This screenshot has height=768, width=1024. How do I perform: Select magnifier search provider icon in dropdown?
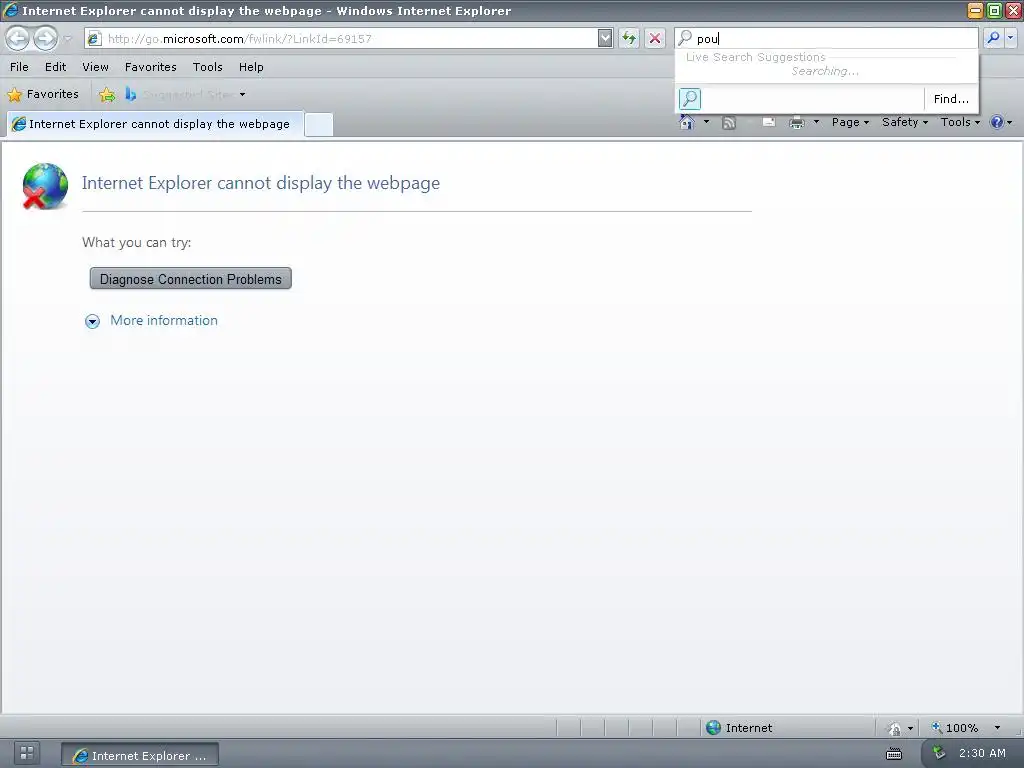tap(690, 99)
